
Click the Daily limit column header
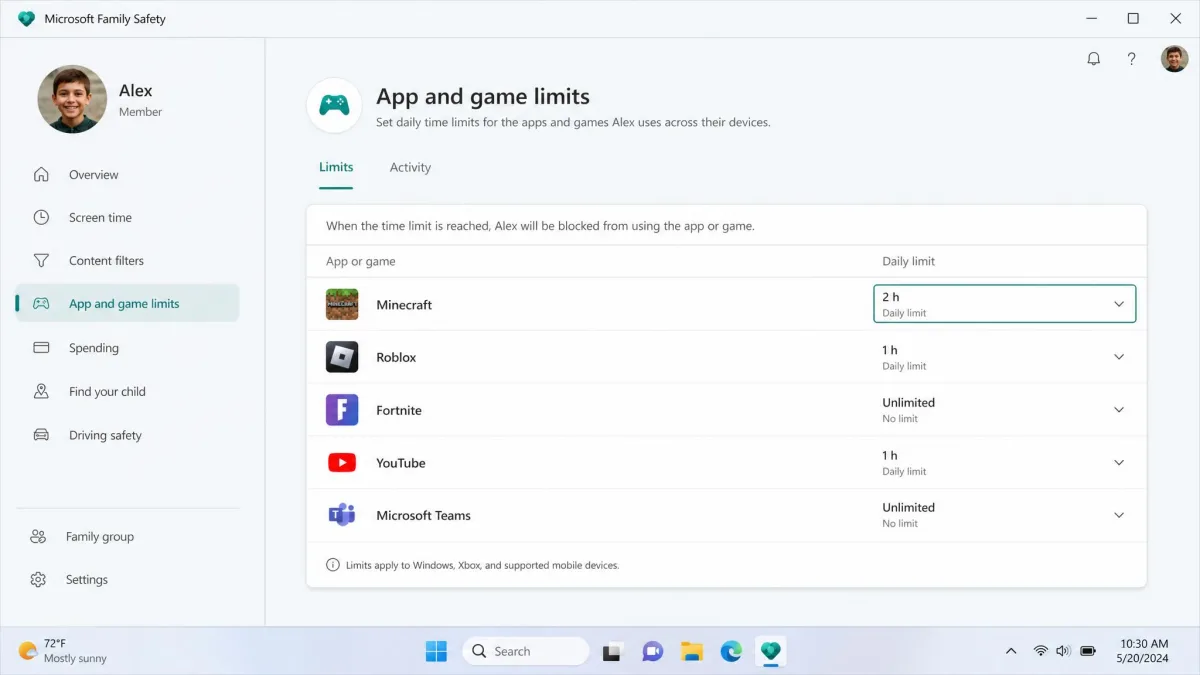click(x=908, y=261)
